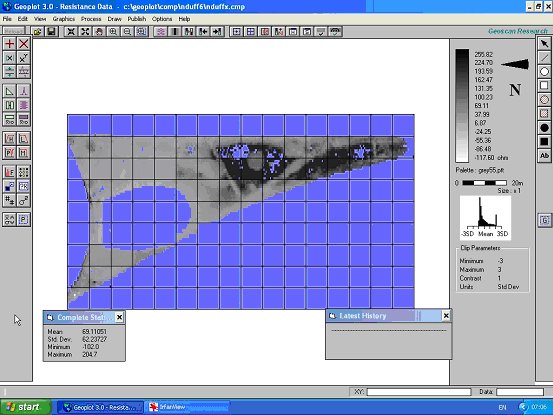Click the red plus Add function icon
Screen dimensions: 553x415
[x=10, y=44]
